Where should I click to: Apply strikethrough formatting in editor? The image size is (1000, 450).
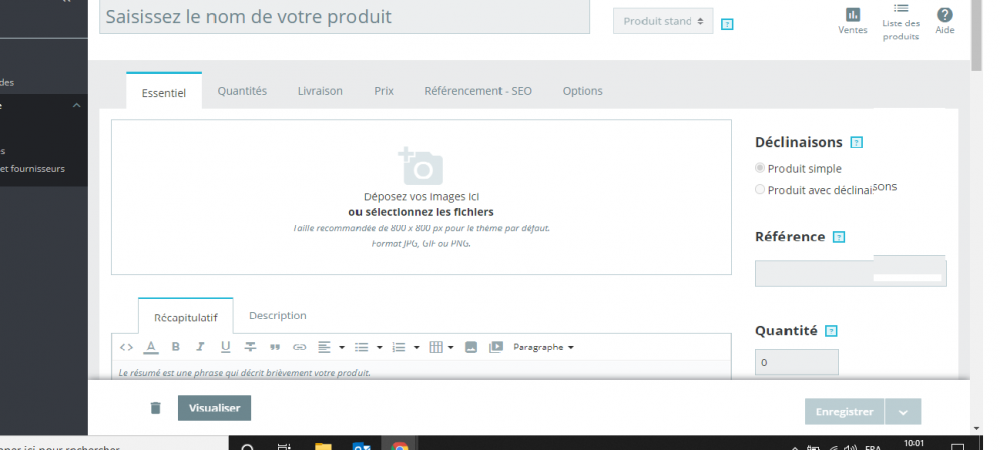[251, 347]
